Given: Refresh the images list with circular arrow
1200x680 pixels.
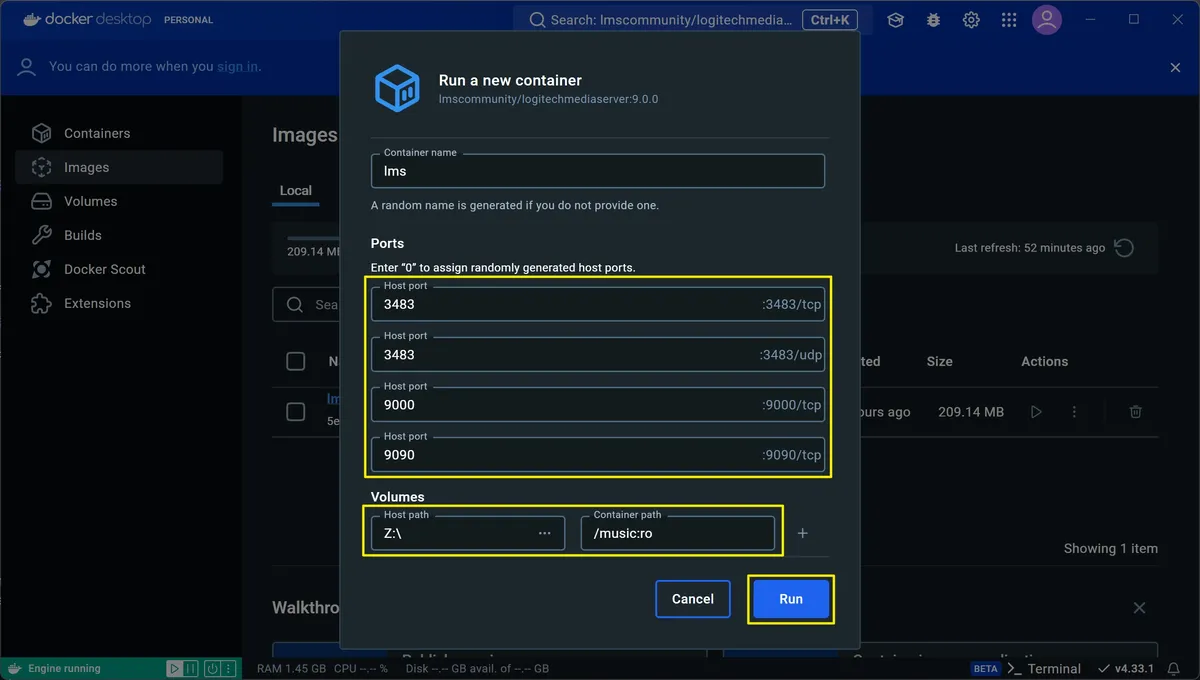Looking at the screenshot, I should (1124, 248).
